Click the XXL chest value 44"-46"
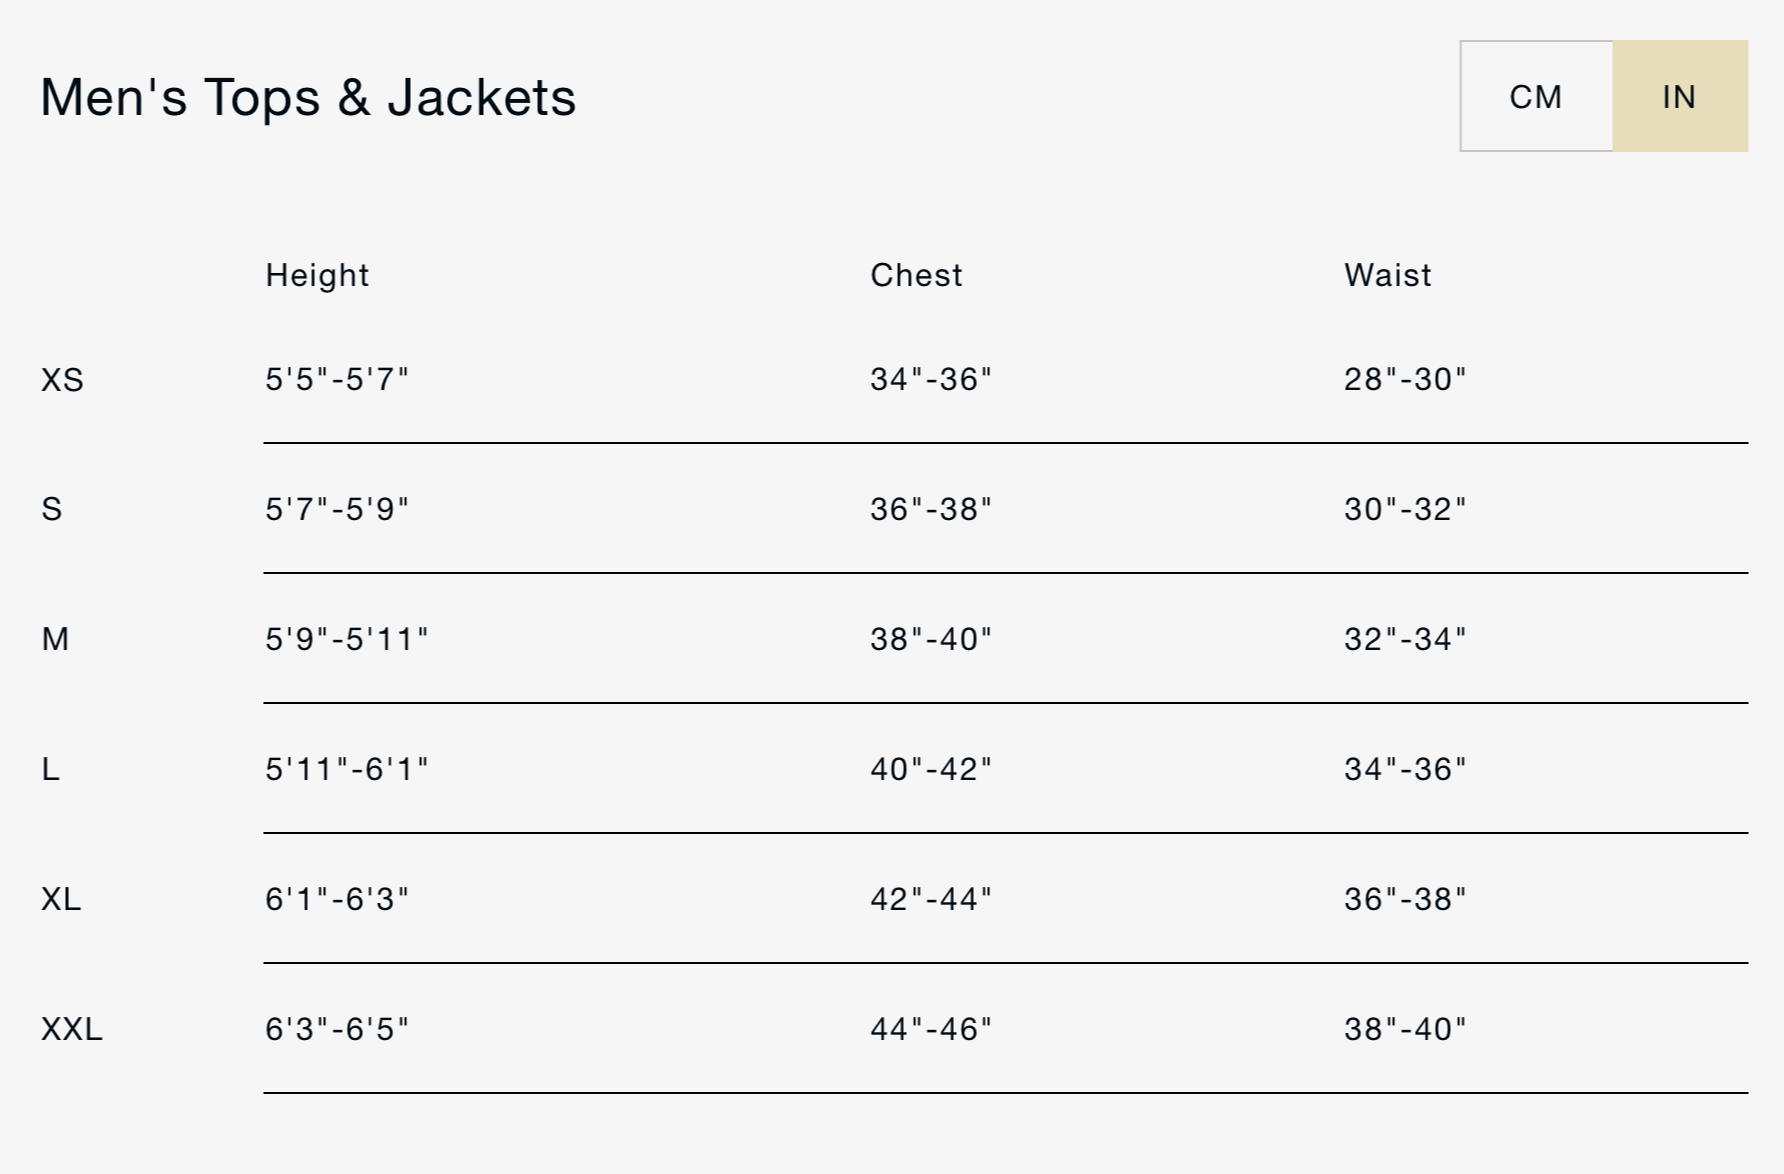Screen dimensions: 1784x1174 click(x=931, y=1029)
